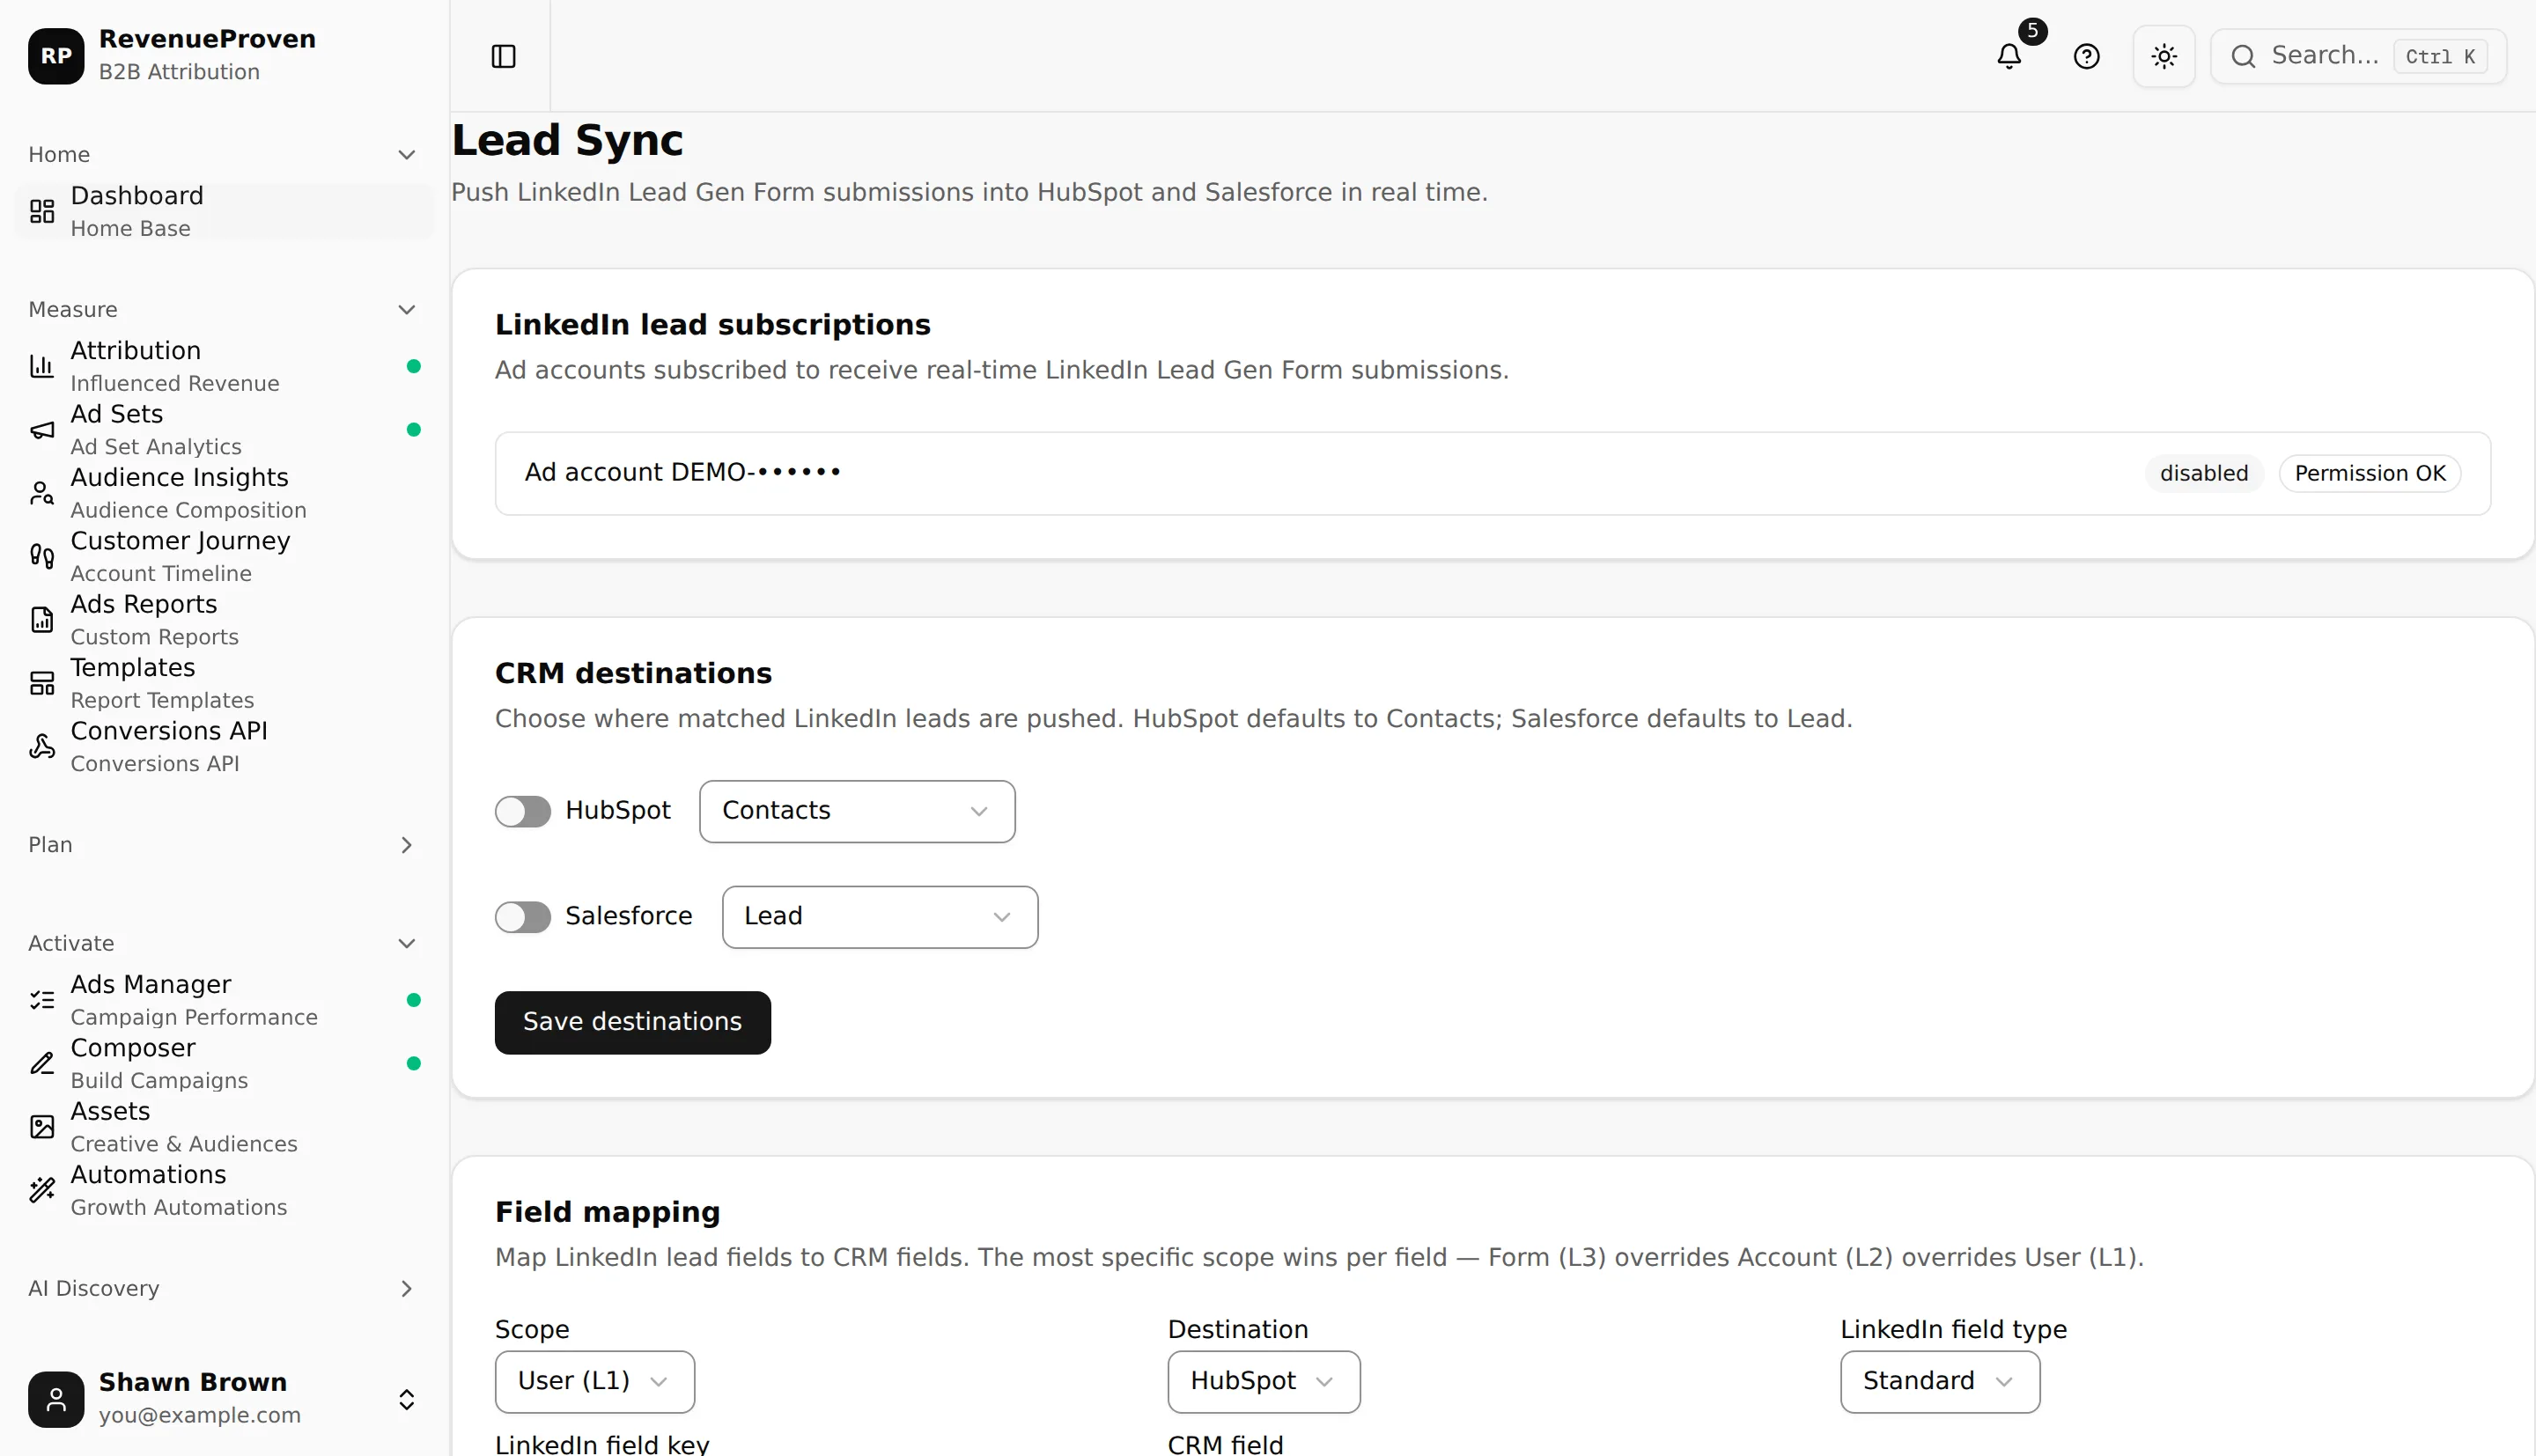The width and height of the screenshot is (2536, 1456).
Task: Click Shawn Brown's avatar icon
Action: 56,1399
